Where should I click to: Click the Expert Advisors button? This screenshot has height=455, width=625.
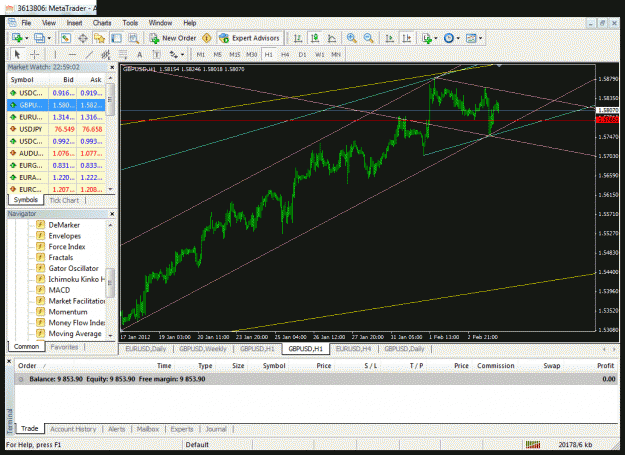(250, 38)
